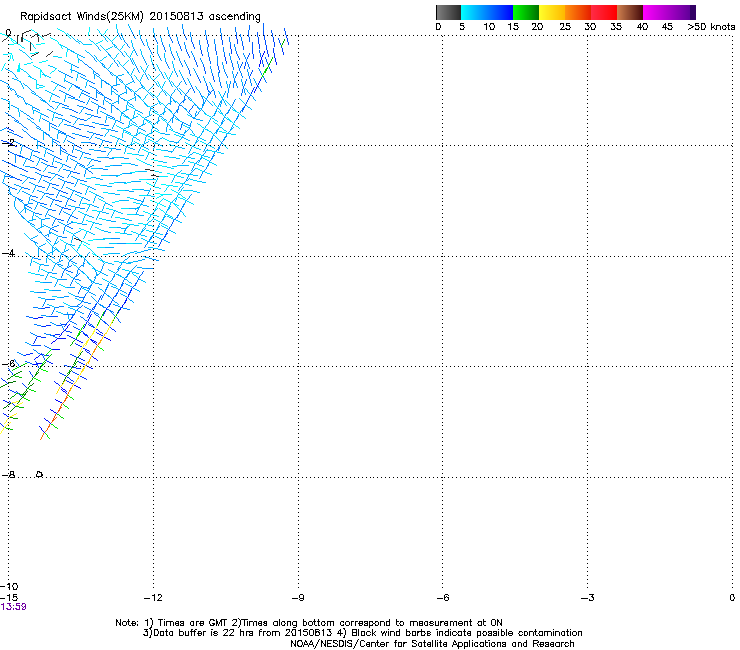Image resolution: width=740 pixels, height=650 pixels.
Task: Click the -8 latitude axis label
Action: click(x=8, y=475)
